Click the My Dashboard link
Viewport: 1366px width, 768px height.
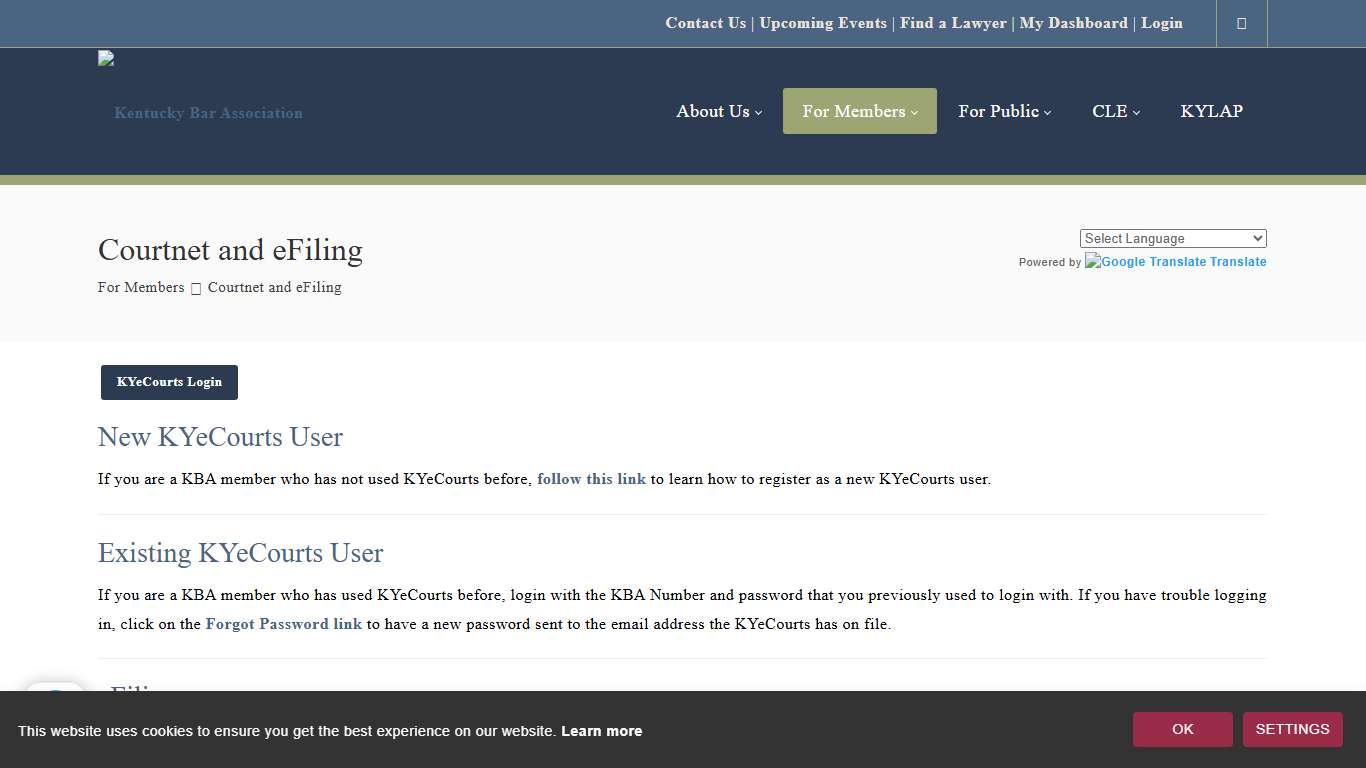pos(1074,23)
